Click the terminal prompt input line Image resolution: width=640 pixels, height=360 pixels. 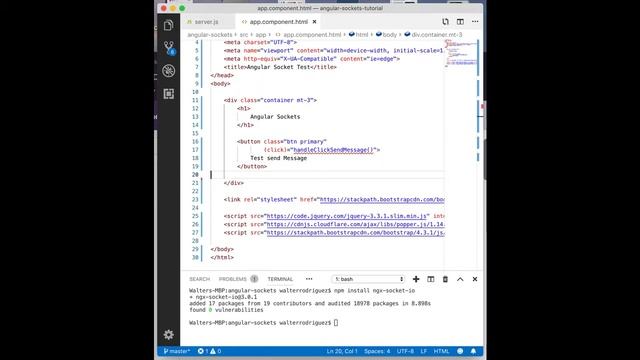[x=264, y=323]
